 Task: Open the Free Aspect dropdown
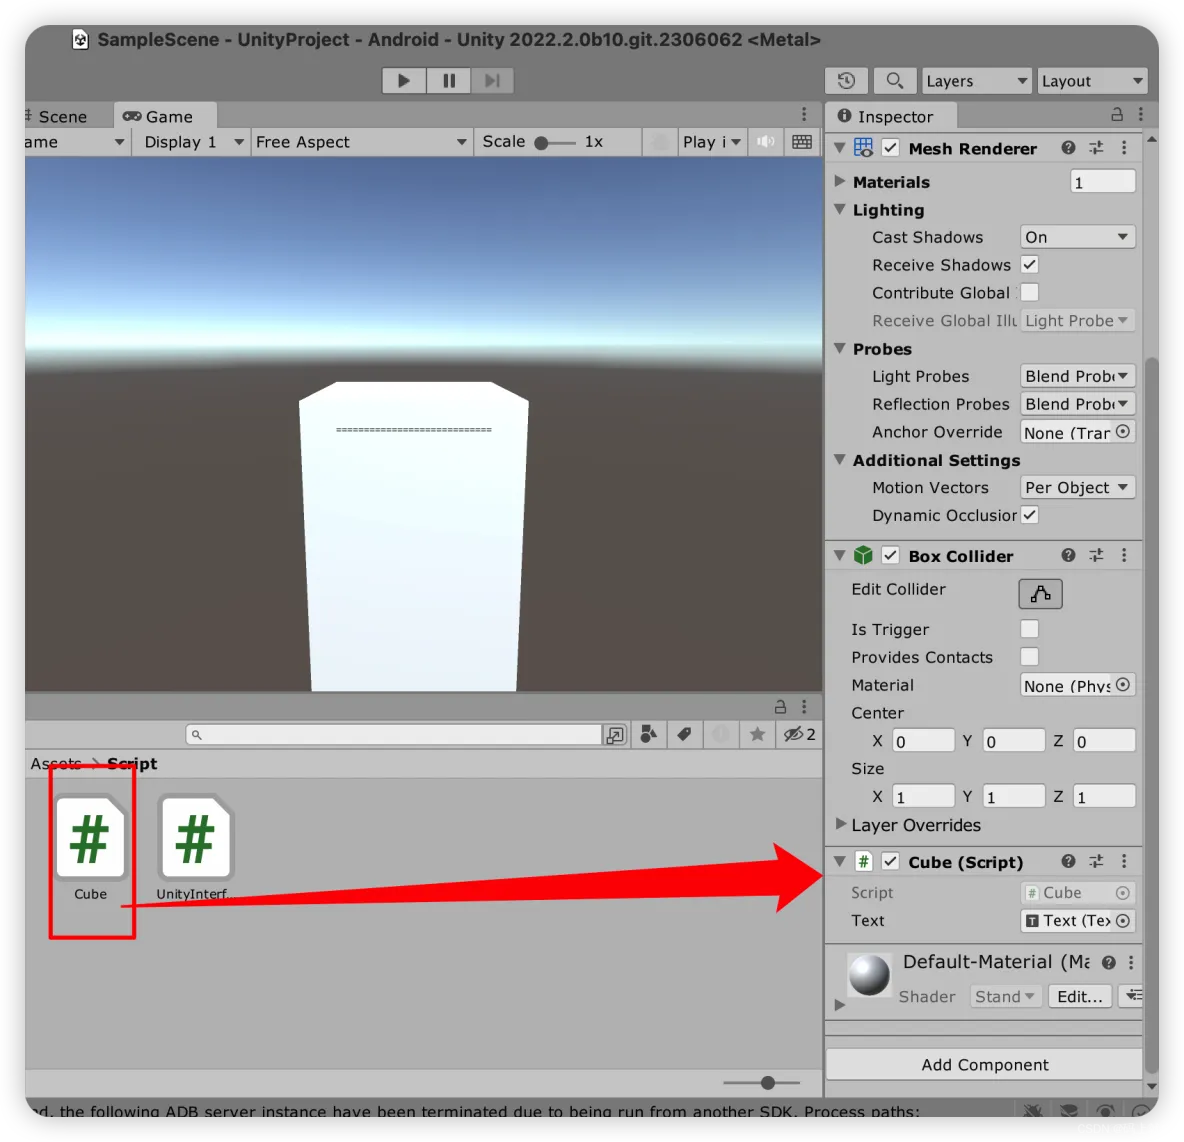coord(361,142)
